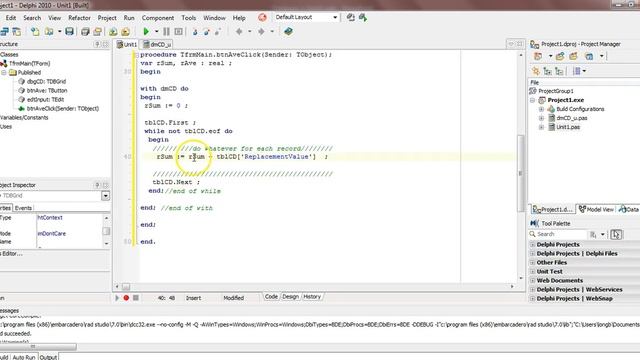Click the Save current desktop layout icon
640x360 pixels.
tap(351, 18)
